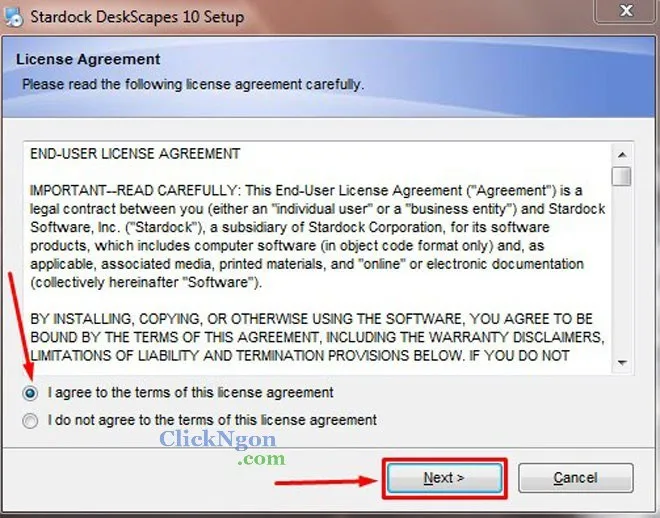This screenshot has width=660, height=518.
Task: Click the IMPORTANT--READ CAREFULLY paragraph
Action: (x=317, y=236)
